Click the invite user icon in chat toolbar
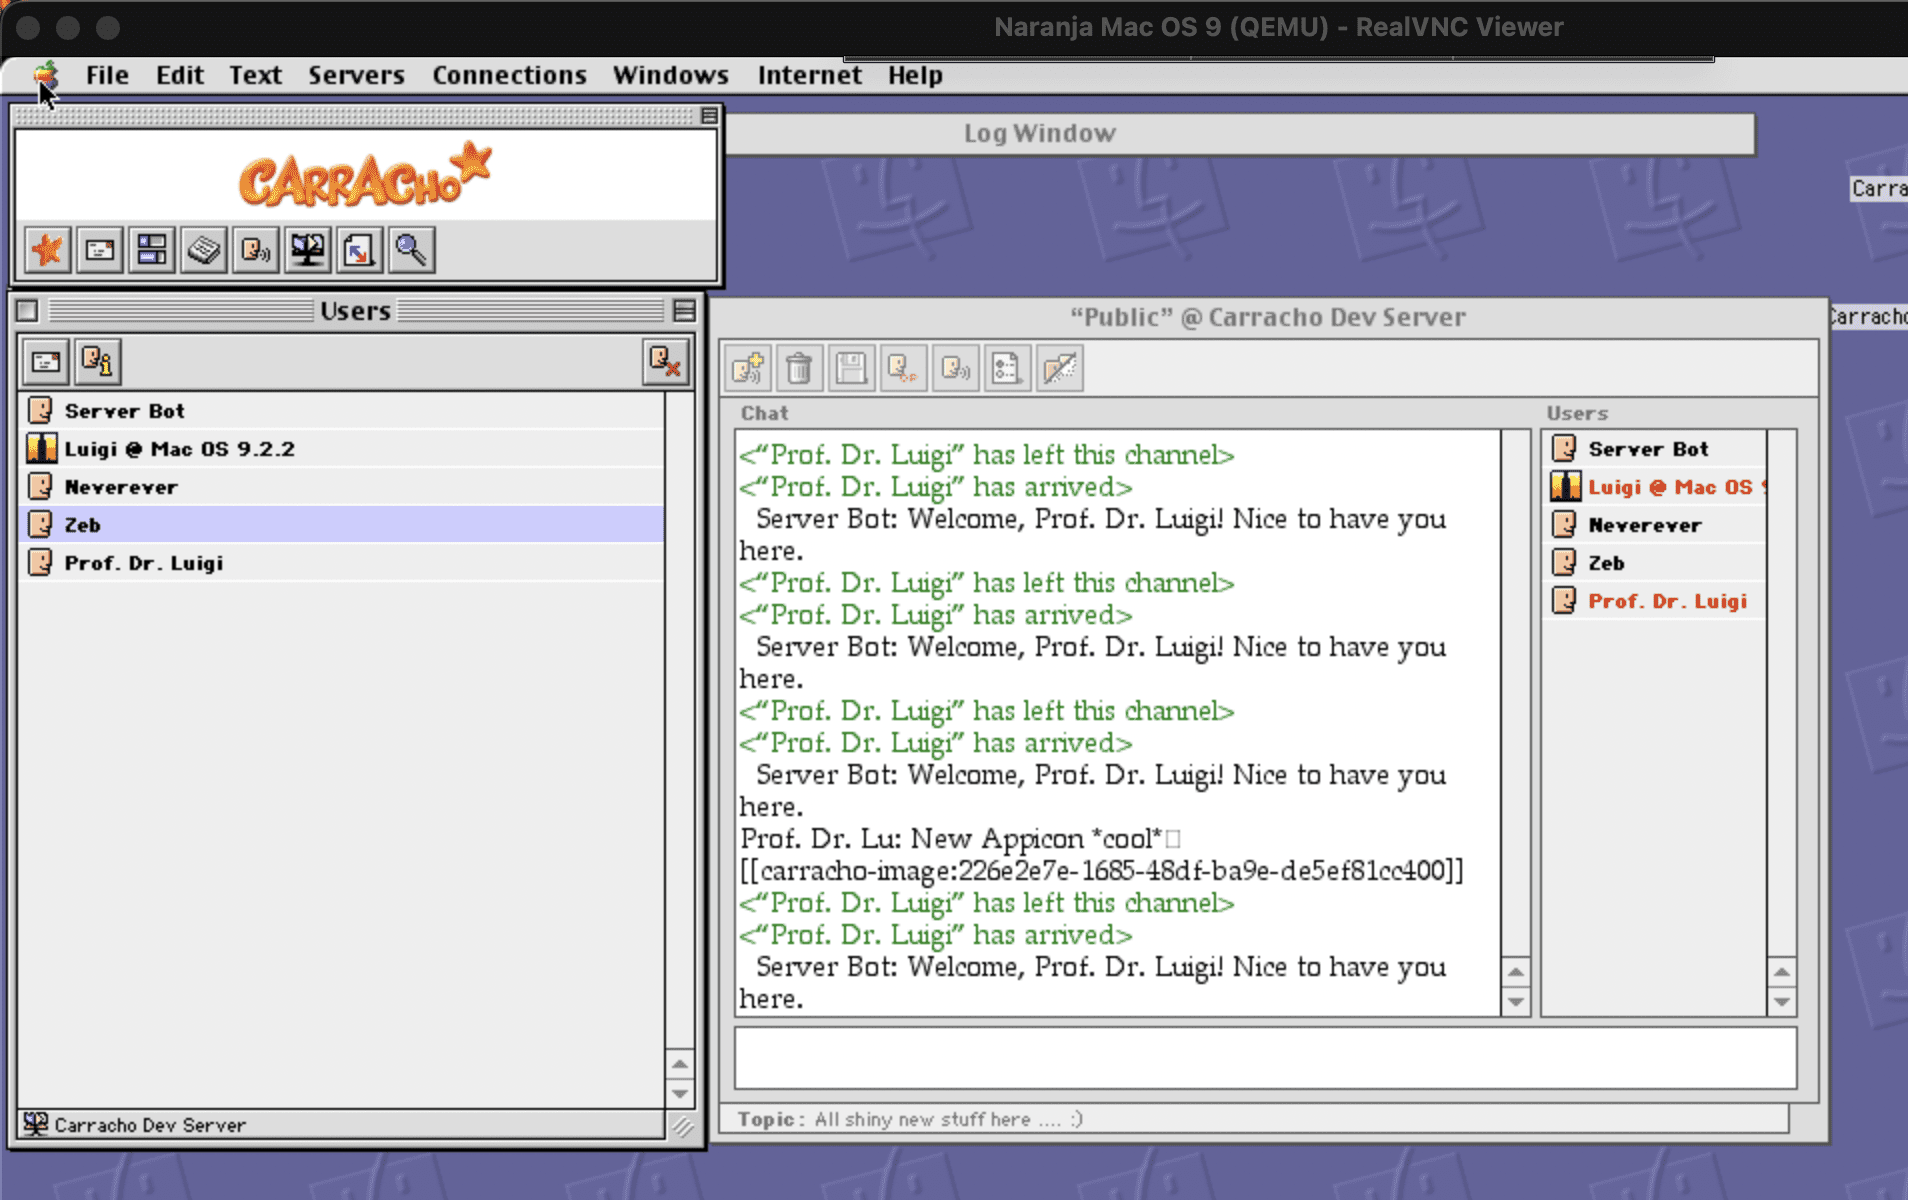The width and height of the screenshot is (1908, 1200). tap(903, 369)
